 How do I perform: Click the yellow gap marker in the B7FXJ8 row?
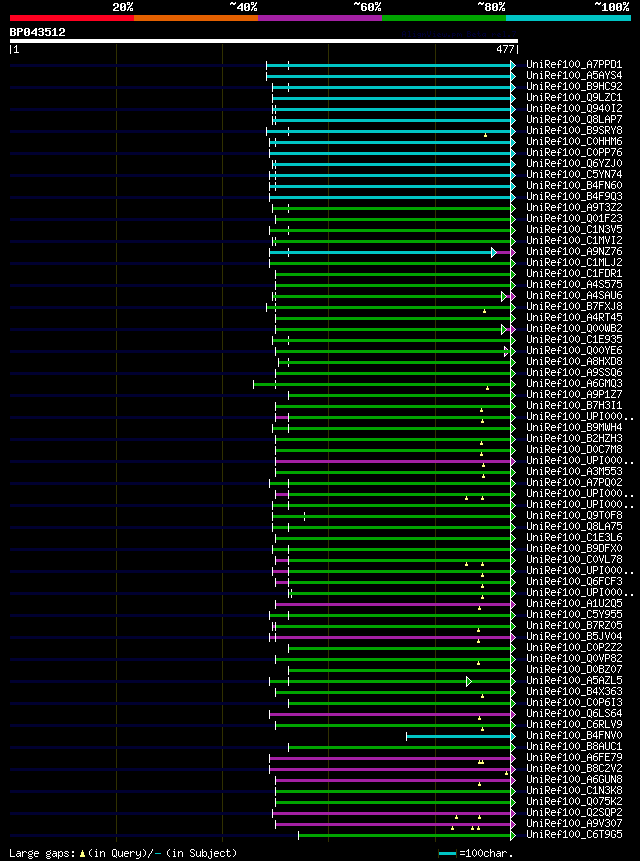[x=484, y=311]
